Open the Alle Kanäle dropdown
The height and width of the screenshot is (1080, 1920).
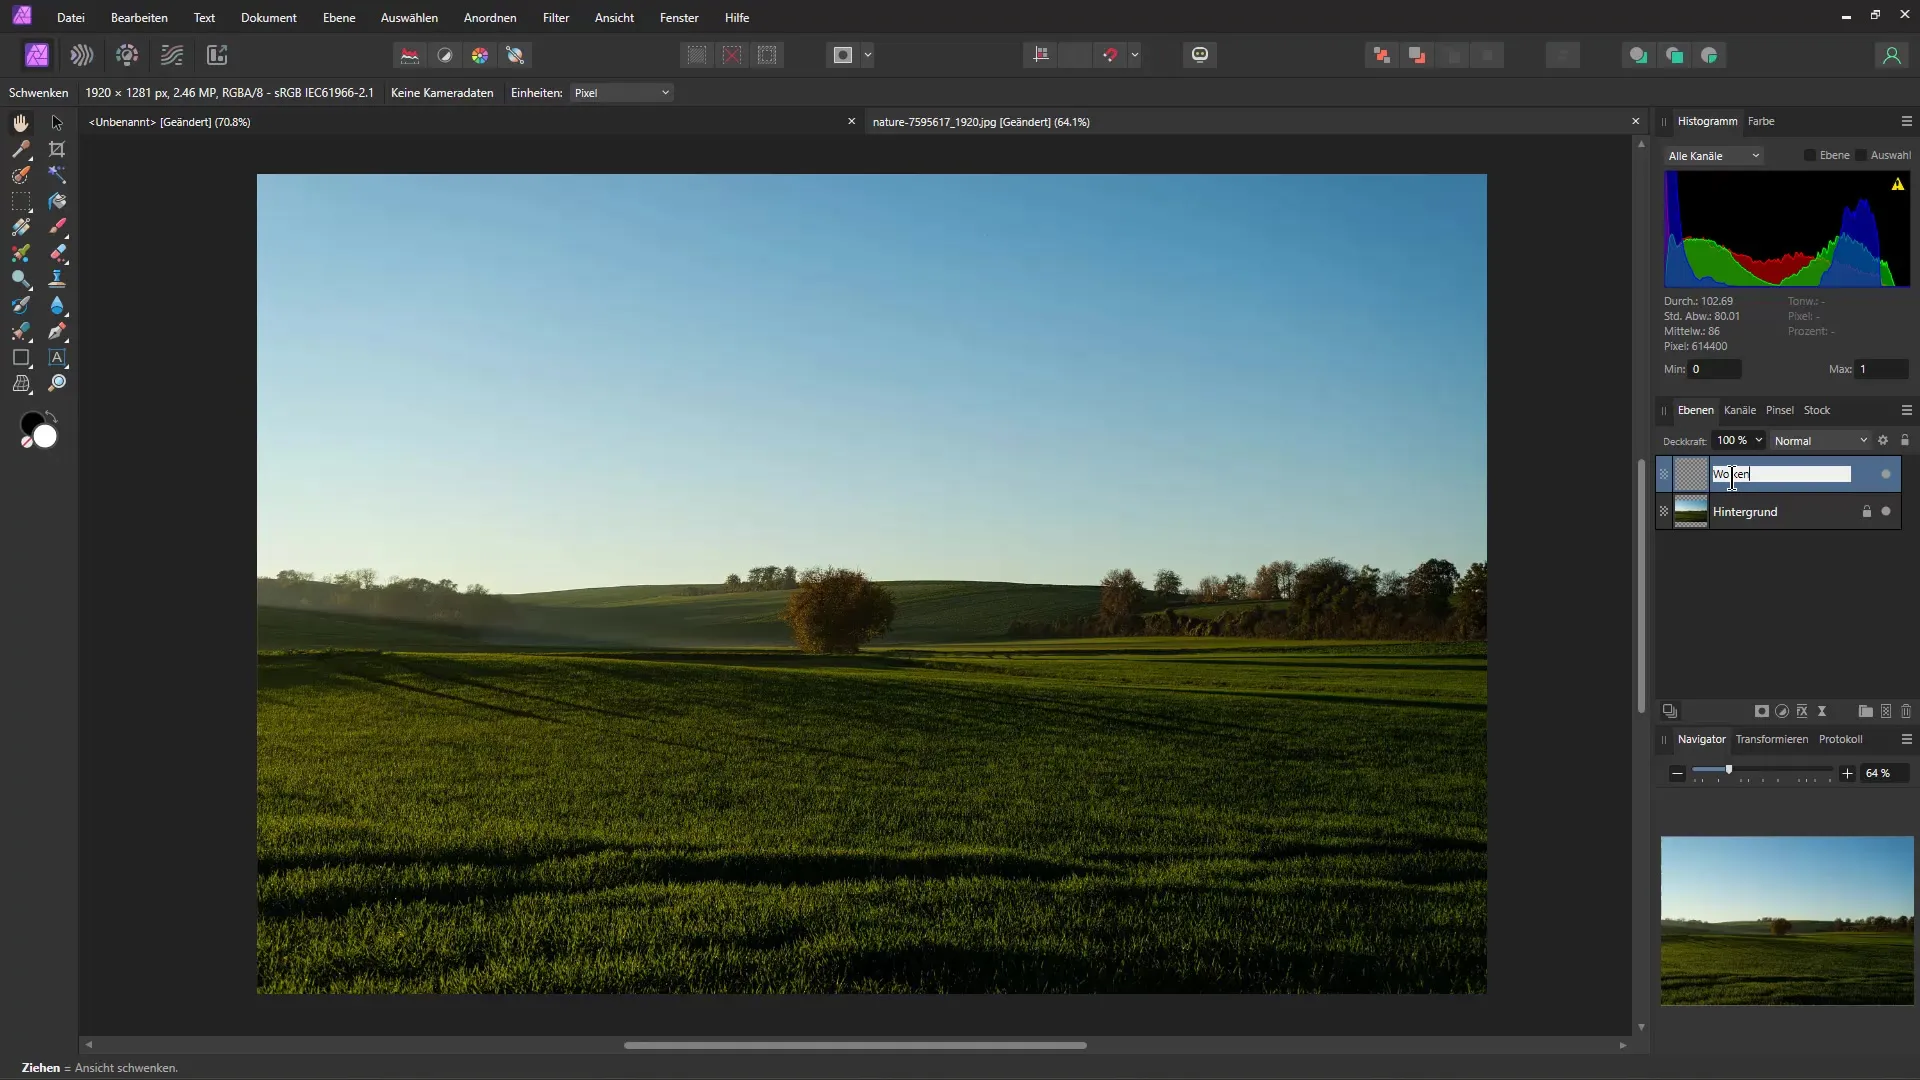pos(1714,156)
